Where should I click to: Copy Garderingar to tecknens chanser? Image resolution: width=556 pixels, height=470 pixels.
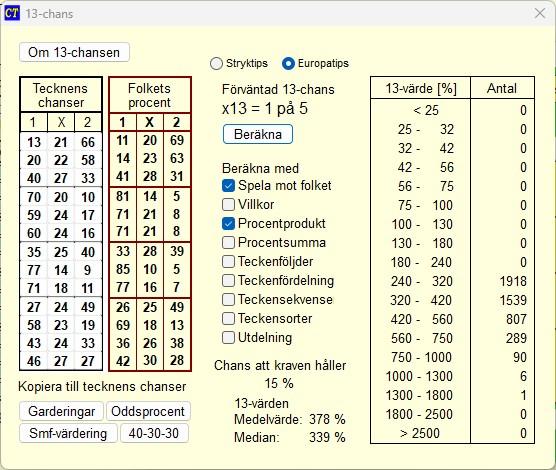point(61,411)
